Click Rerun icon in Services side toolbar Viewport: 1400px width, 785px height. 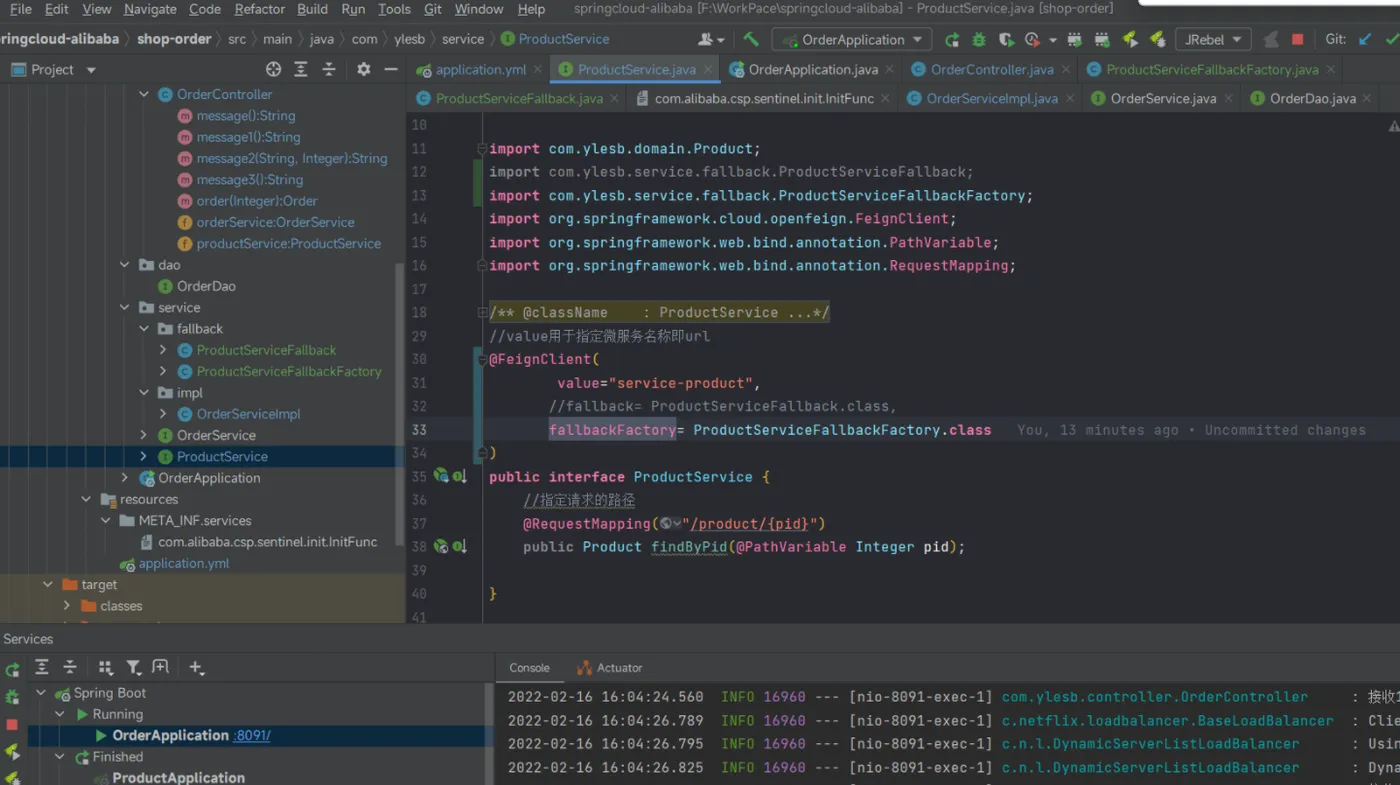12,669
